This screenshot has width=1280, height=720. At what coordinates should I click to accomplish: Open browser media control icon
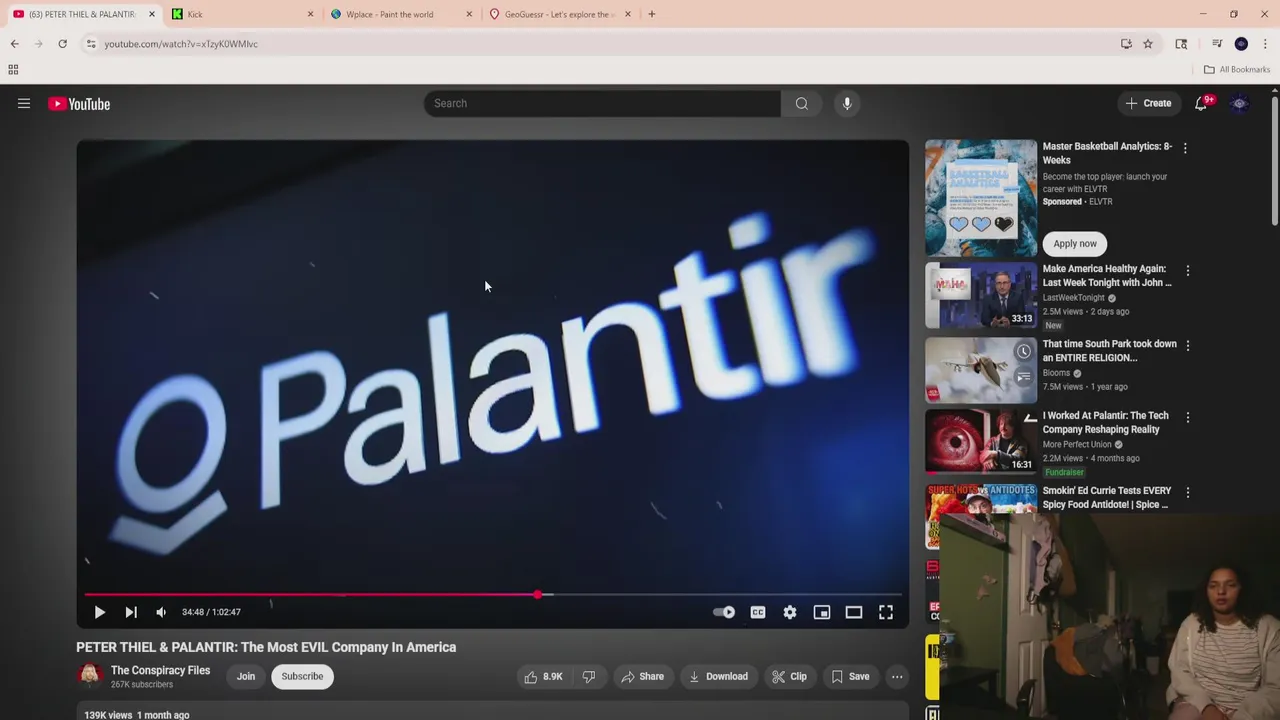click(x=1217, y=44)
